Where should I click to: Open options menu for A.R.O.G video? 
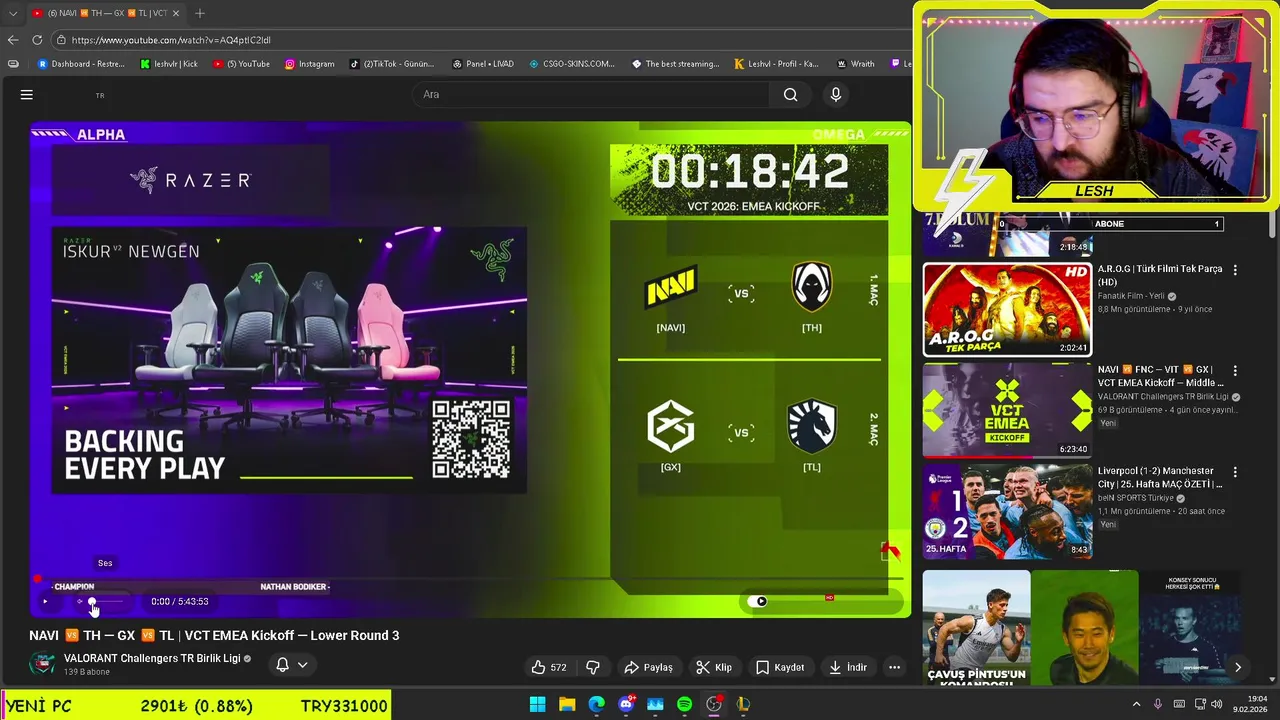(x=1235, y=270)
